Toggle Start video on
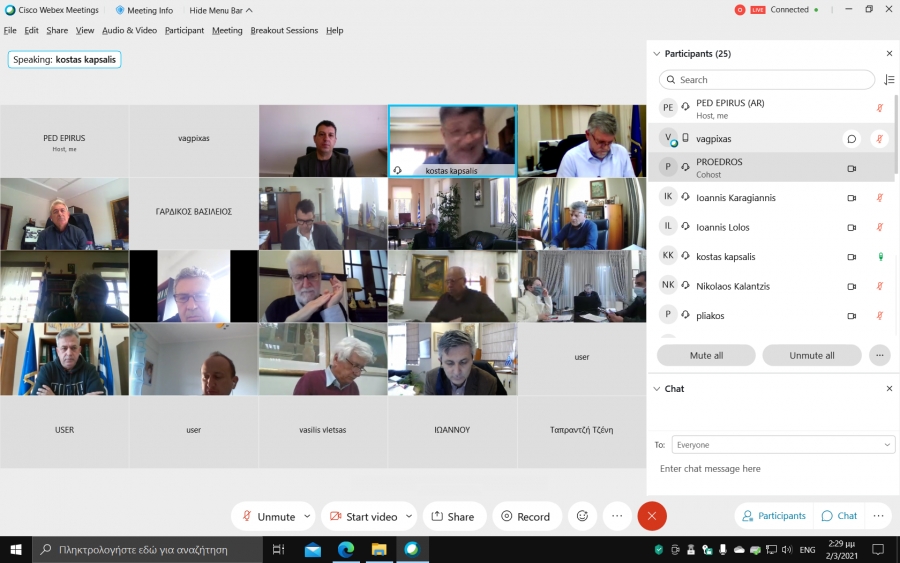Viewport: 900px width, 563px height. coord(362,516)
